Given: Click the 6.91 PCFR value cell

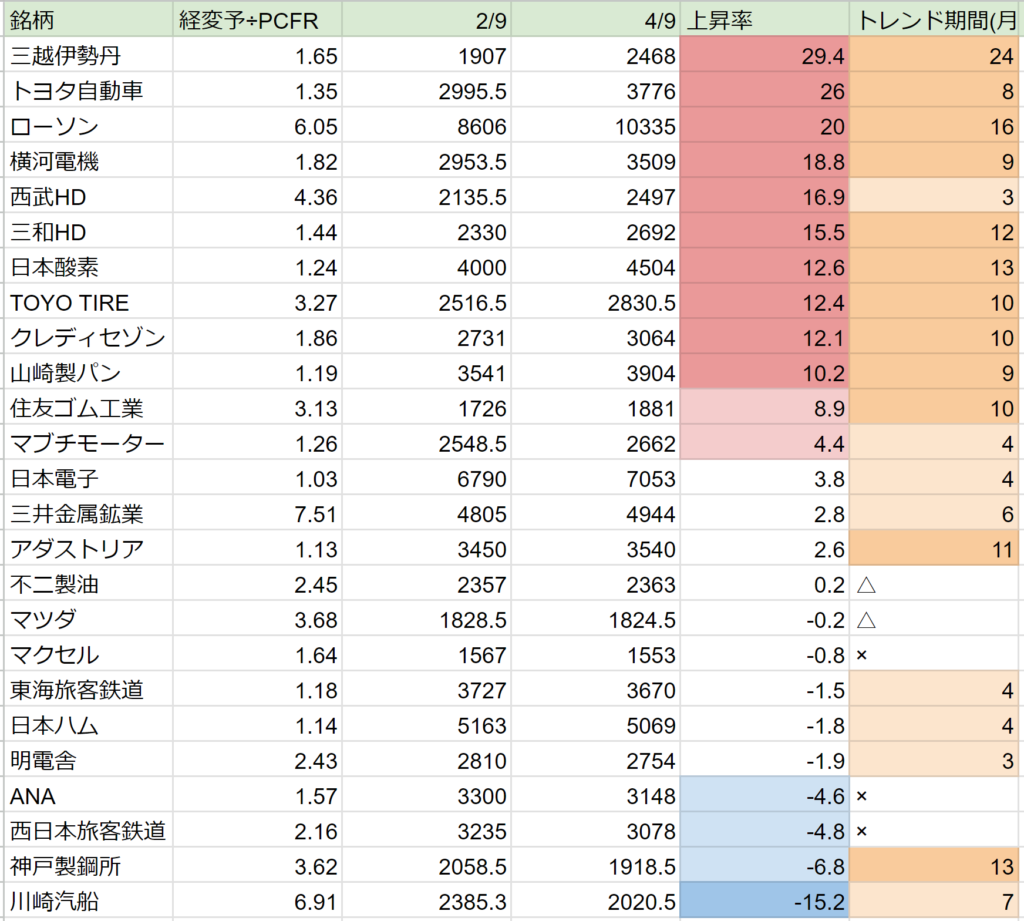Looking at the screenshot, I should click(x=257, y=902).
